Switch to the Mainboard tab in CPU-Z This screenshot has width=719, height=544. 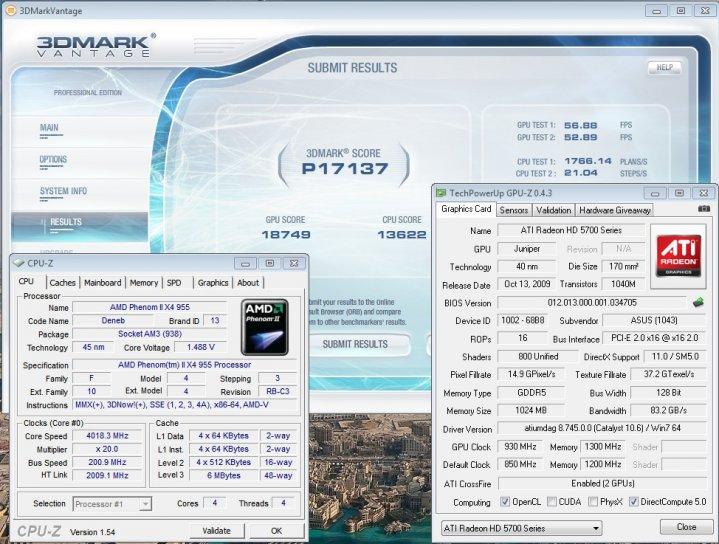pyautogui.click(x=102, y=283)
